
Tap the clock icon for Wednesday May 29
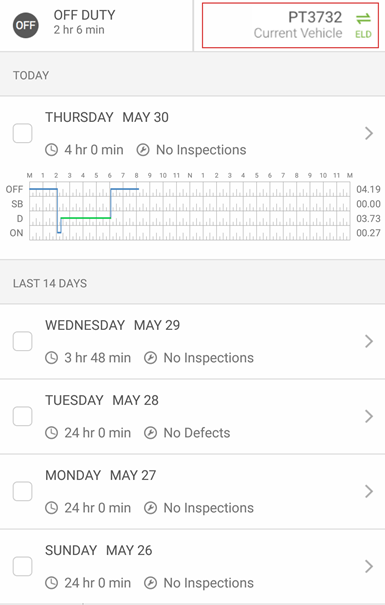click(x=51, y=358)
